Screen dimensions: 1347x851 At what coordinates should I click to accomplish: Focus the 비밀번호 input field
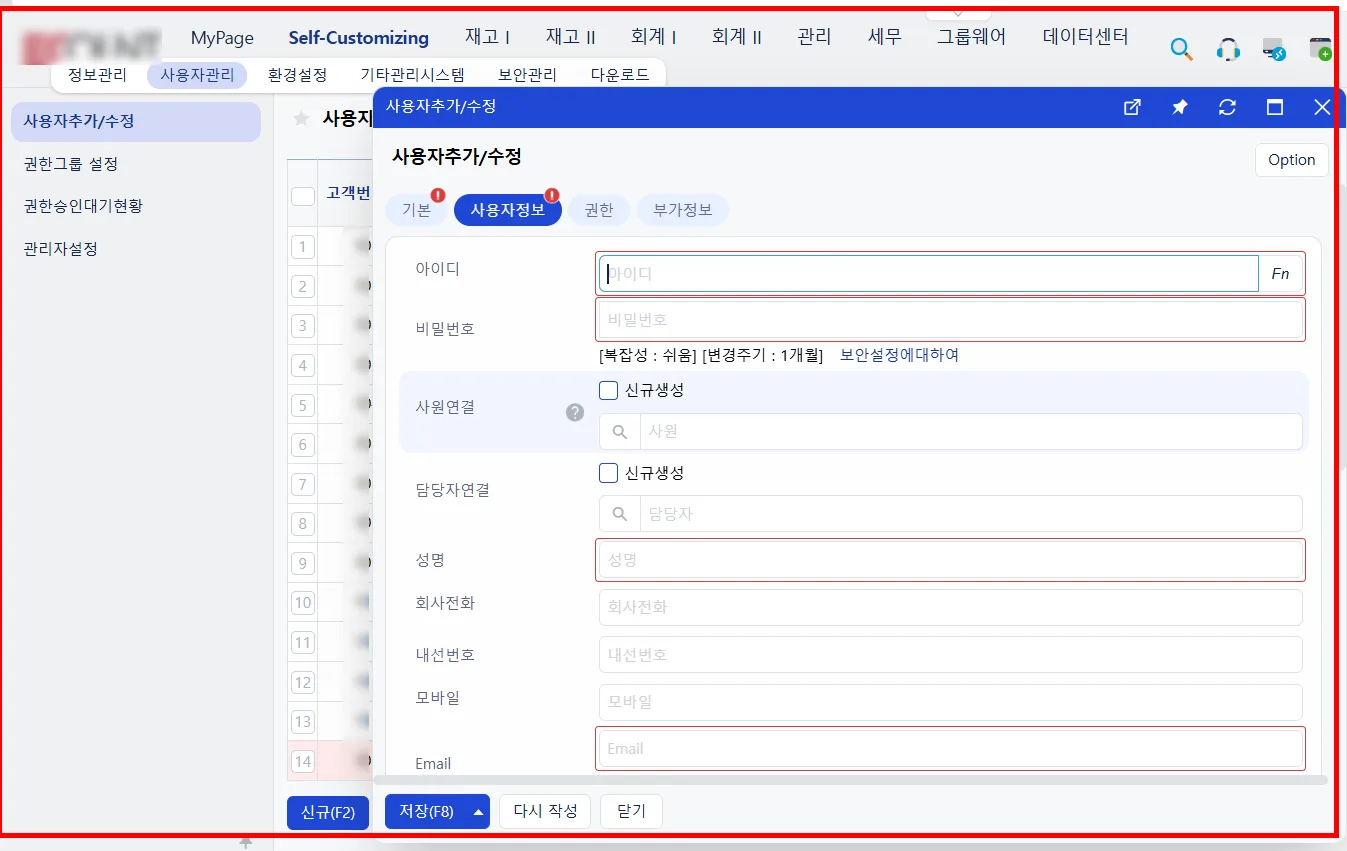(x=951, y=320)
